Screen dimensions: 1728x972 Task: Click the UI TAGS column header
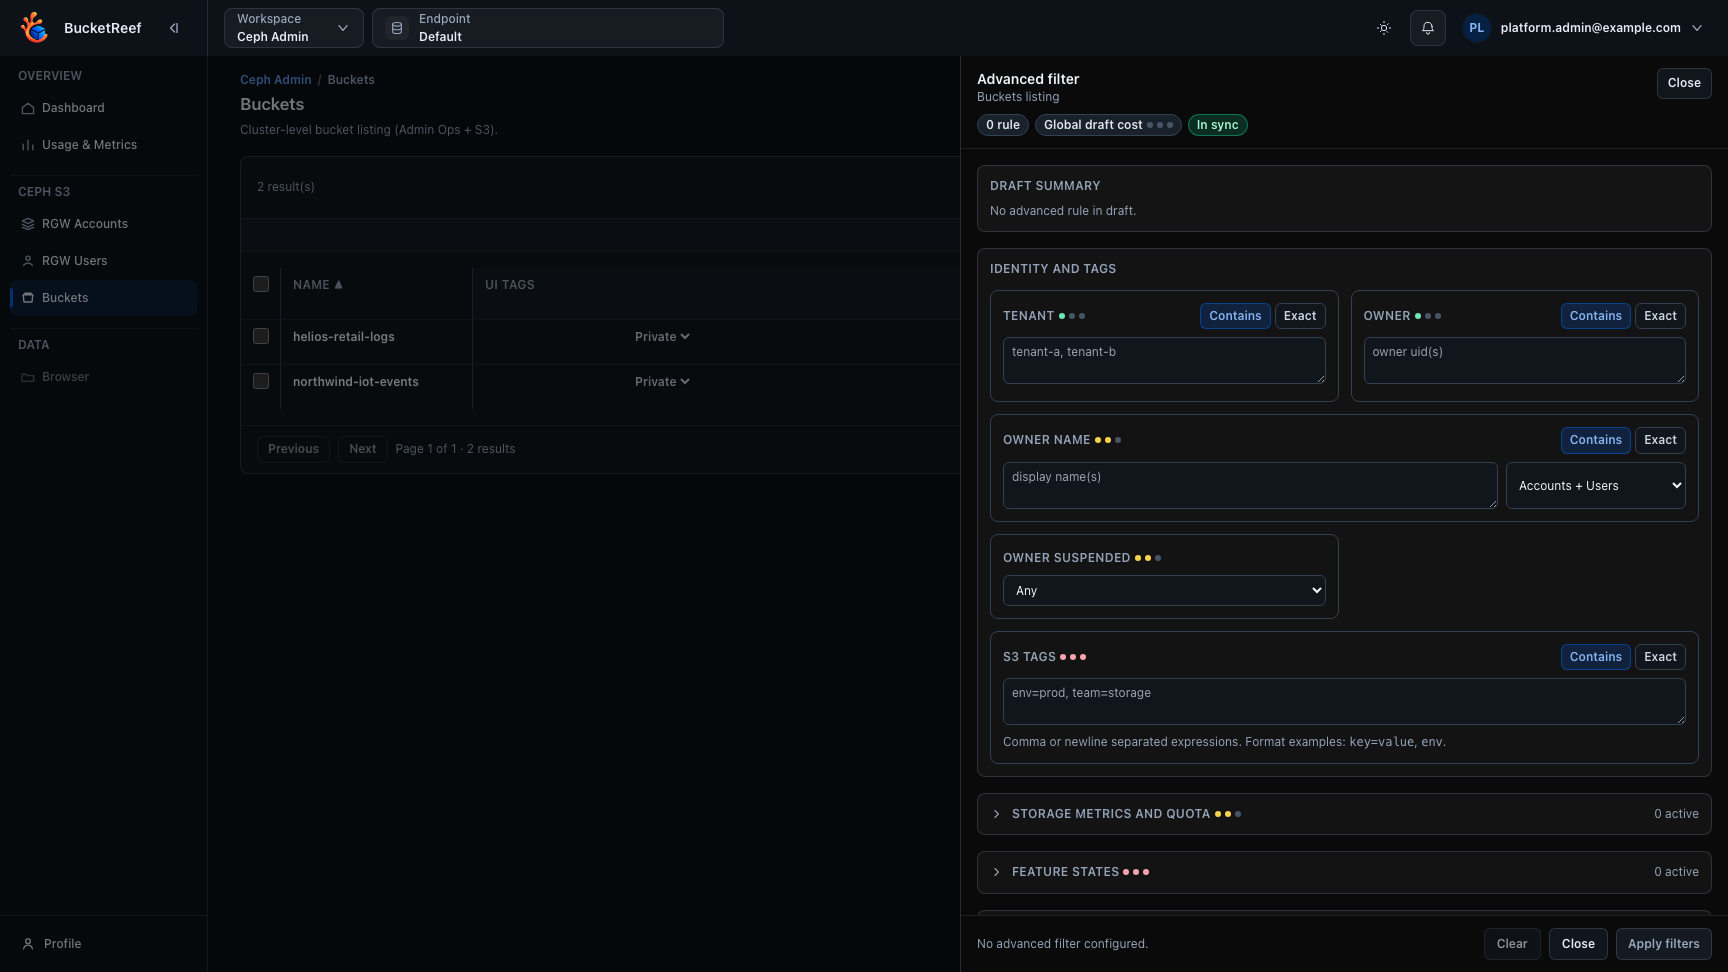(510, 285)
